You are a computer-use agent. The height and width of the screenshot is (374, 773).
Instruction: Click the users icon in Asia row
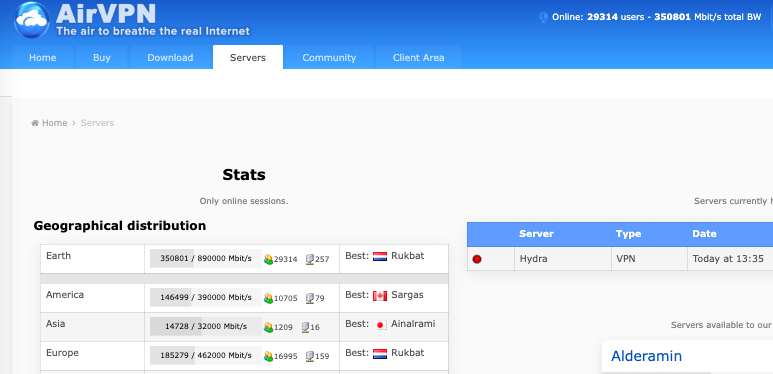coord(268,327)
